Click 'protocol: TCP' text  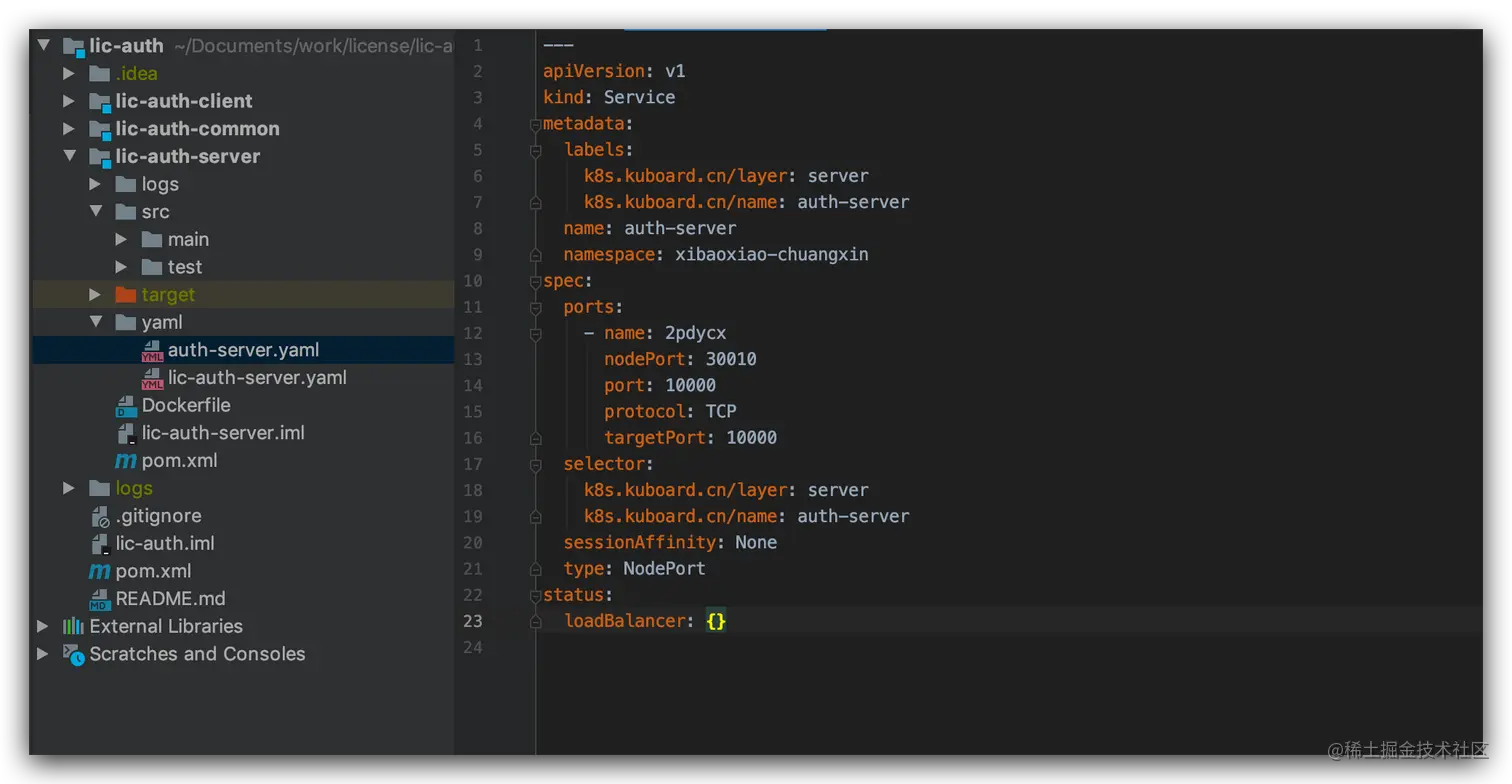point(670,411)
